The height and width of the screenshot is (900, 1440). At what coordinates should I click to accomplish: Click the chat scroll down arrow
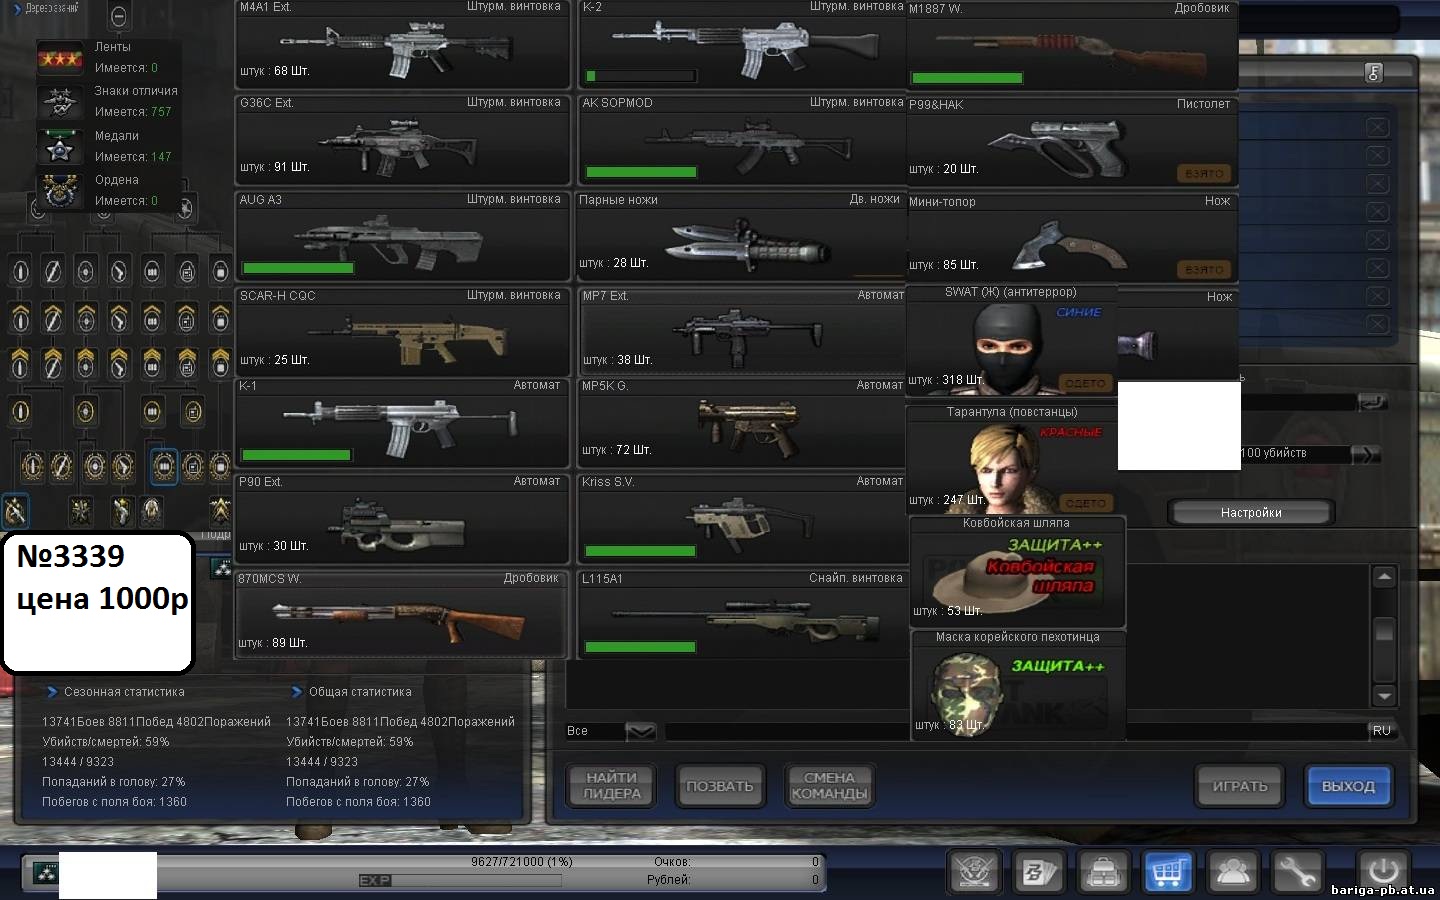[1384, 696]
